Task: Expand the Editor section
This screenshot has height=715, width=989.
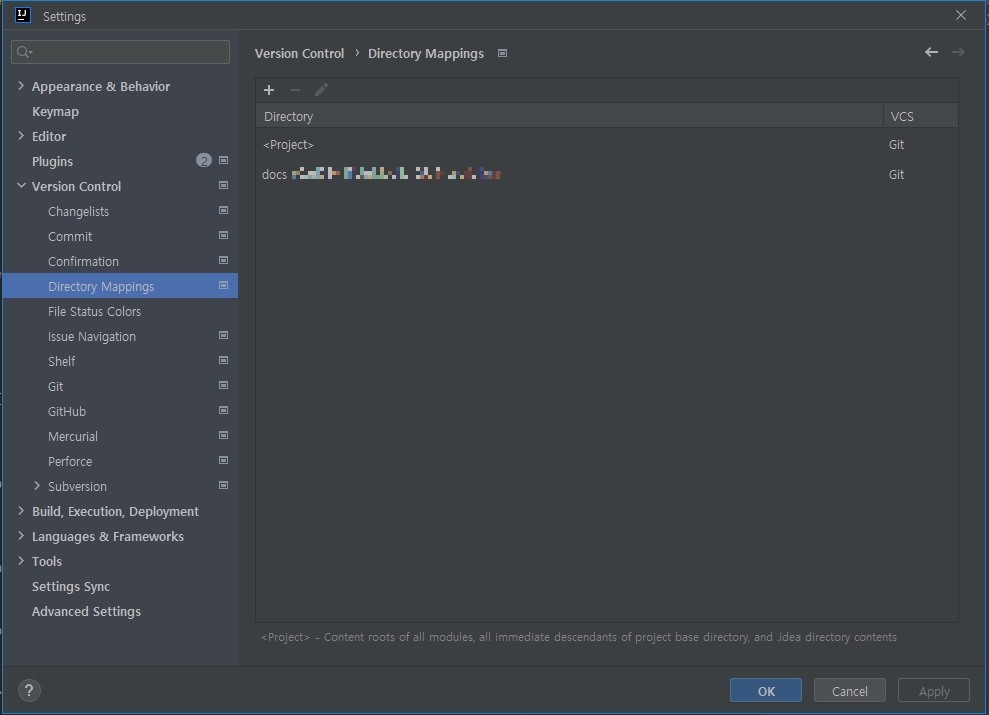Action: pos(21,136)
